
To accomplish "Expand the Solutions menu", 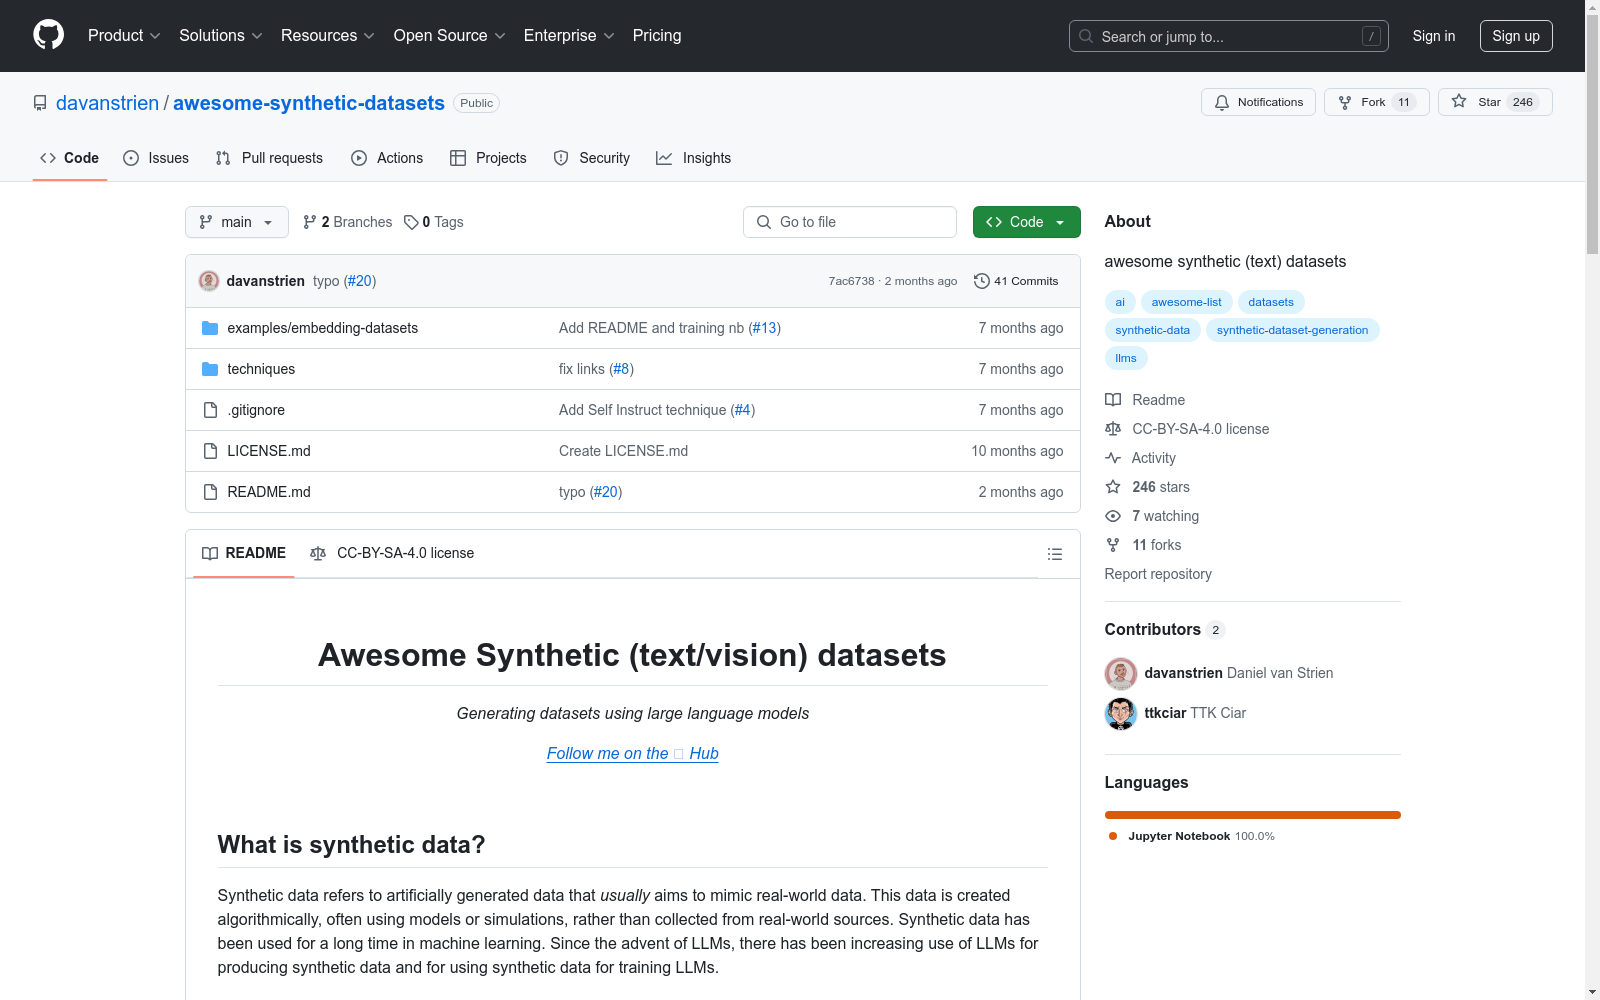I will (221, 36).
